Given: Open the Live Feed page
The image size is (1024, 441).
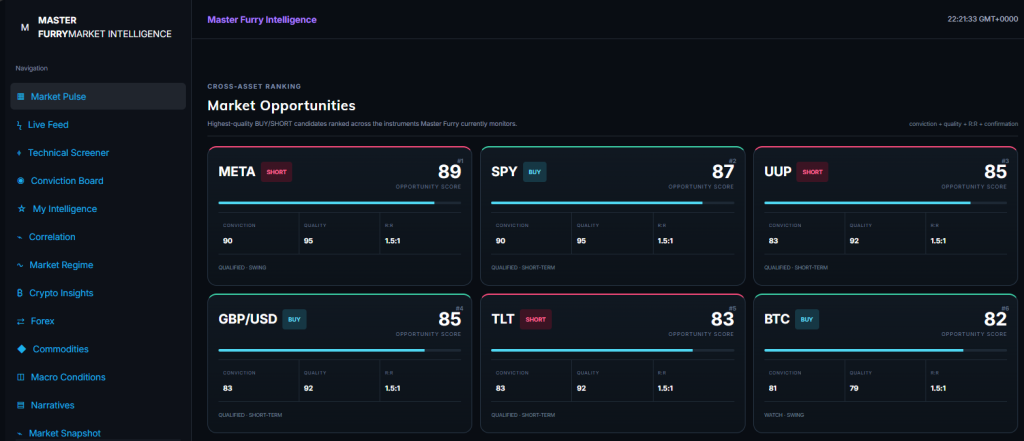Looking at the screenshot, I should point(98,125).
